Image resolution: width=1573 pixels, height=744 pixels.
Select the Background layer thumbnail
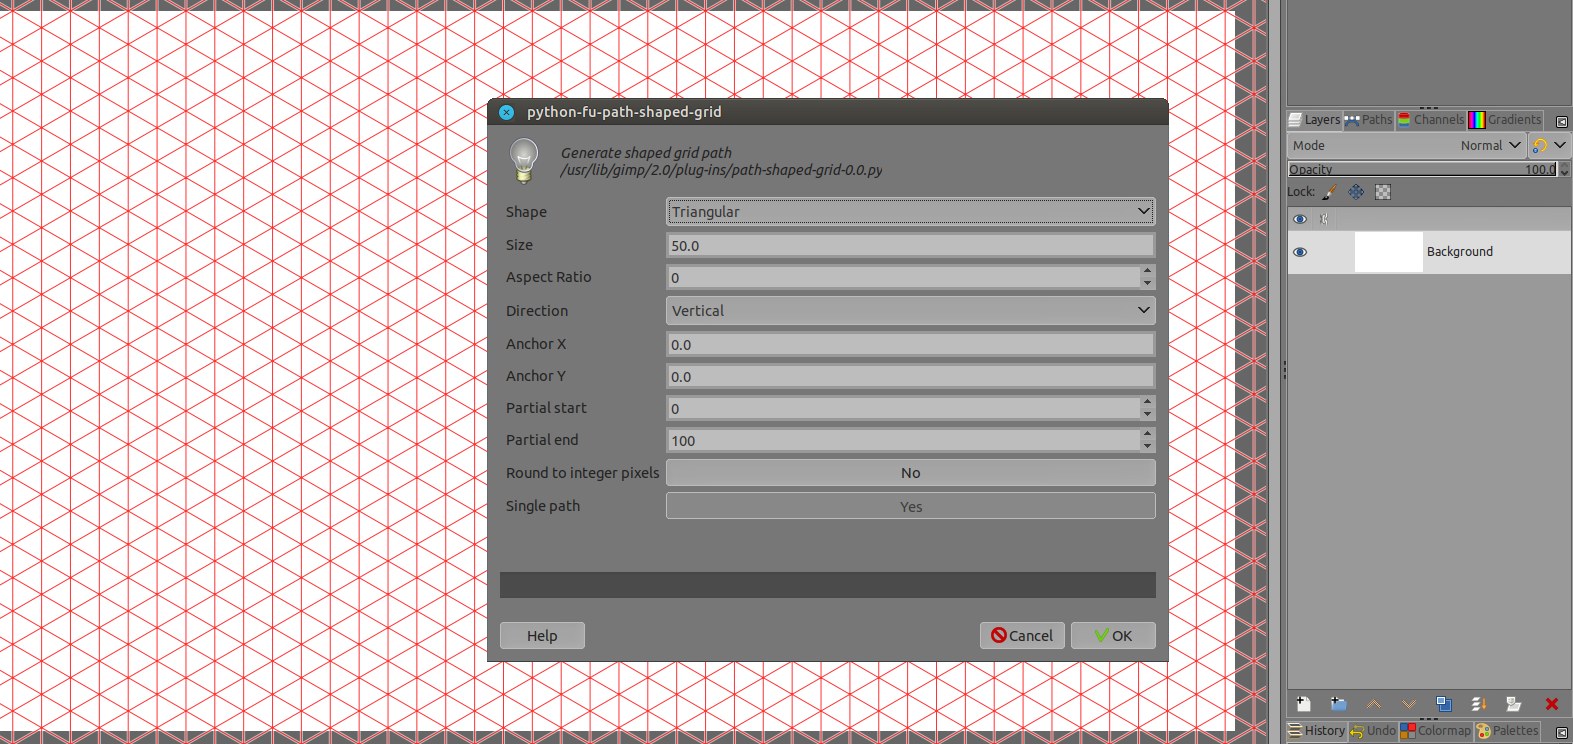[x=1388, y=252]
